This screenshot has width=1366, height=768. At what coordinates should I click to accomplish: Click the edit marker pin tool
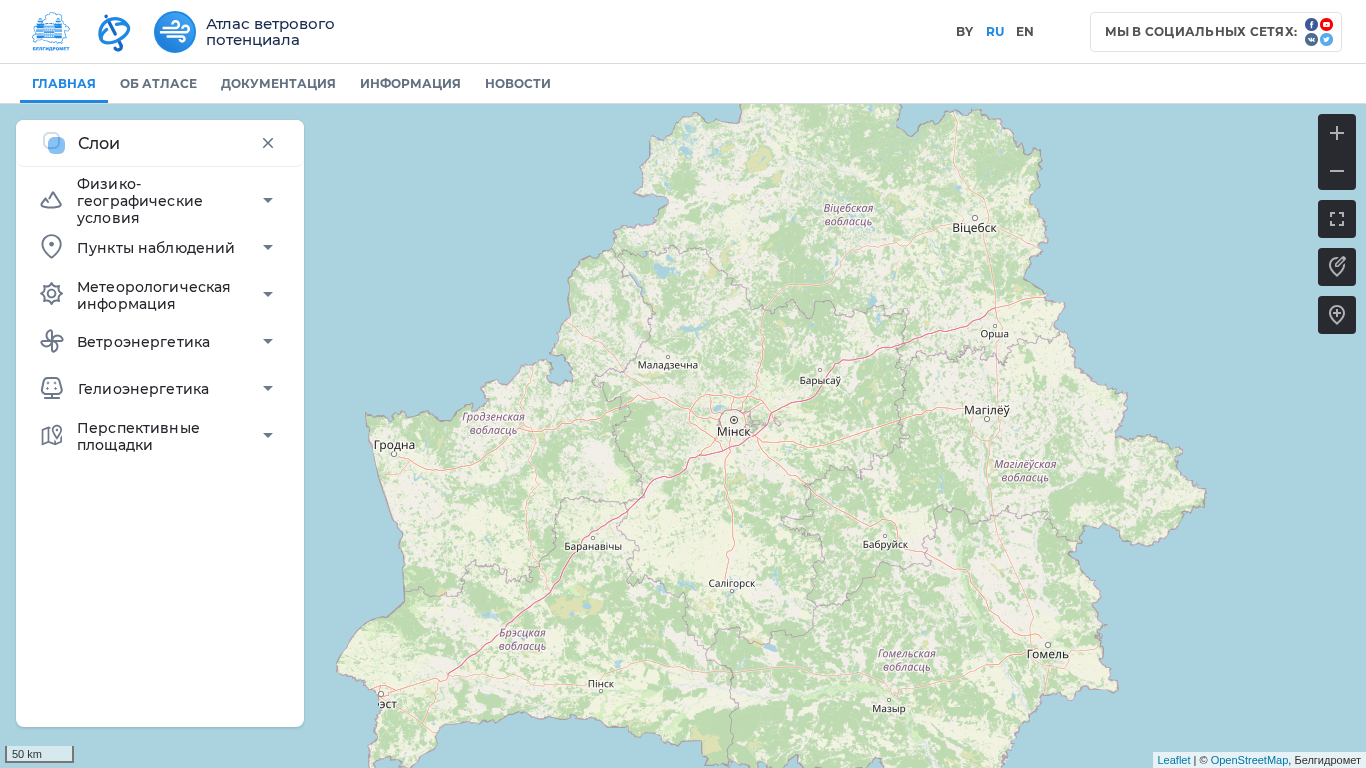[1336, 267]
